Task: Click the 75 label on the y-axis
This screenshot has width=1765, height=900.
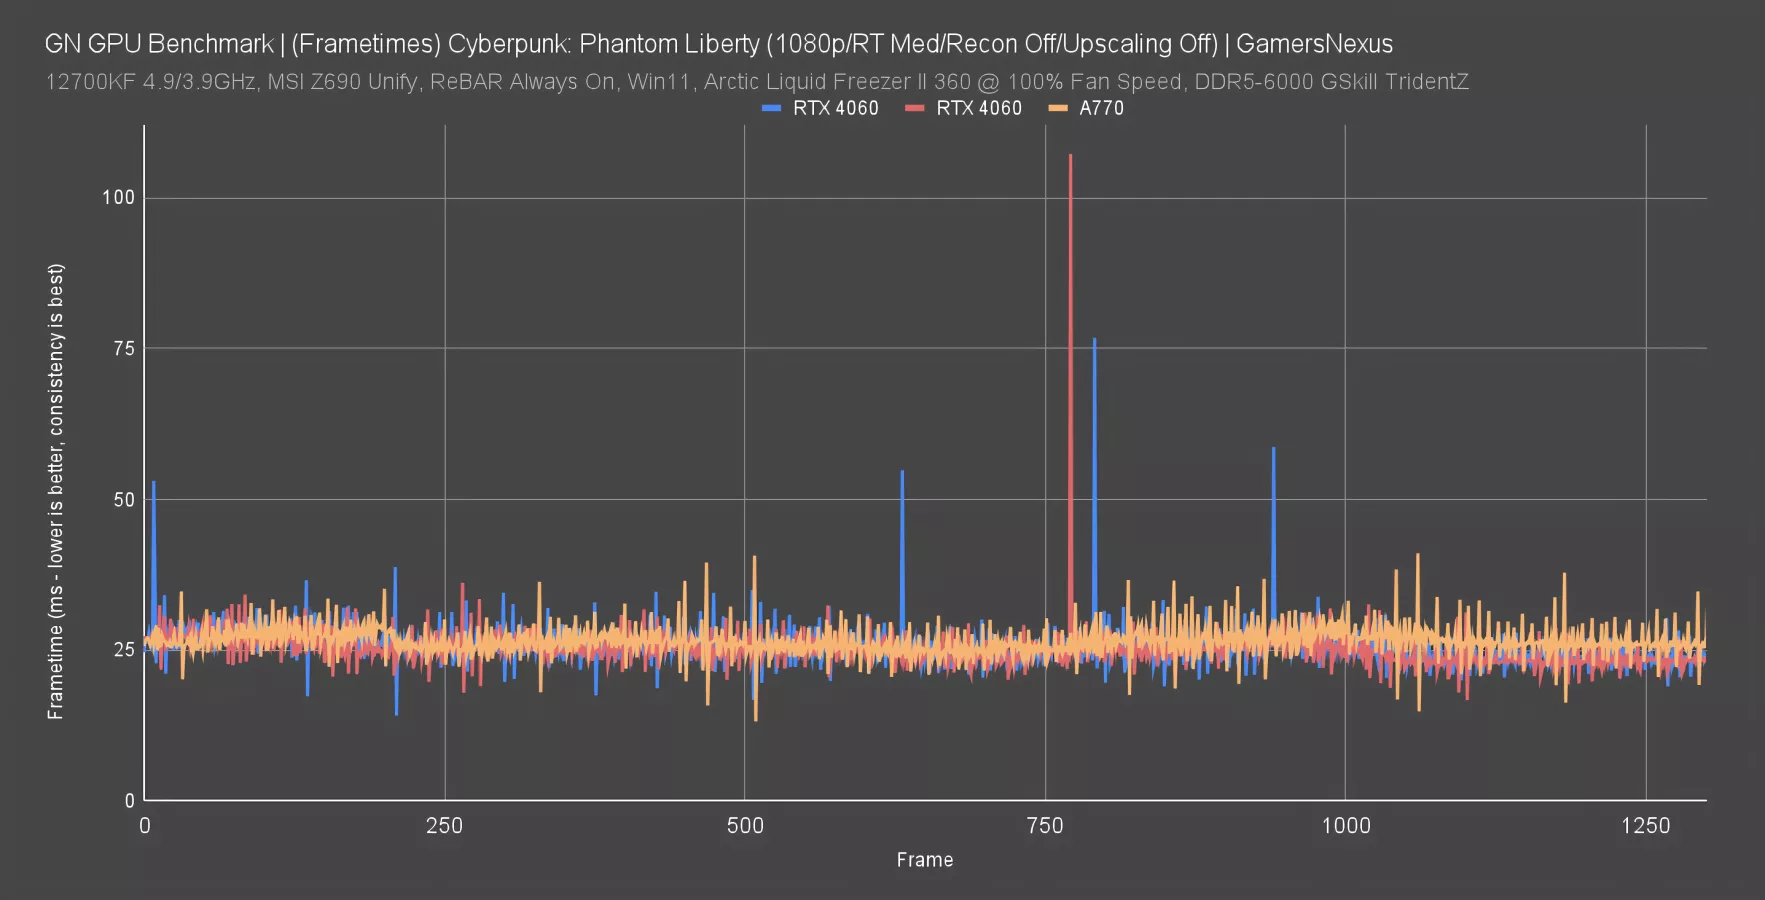Action: [123, 348]
